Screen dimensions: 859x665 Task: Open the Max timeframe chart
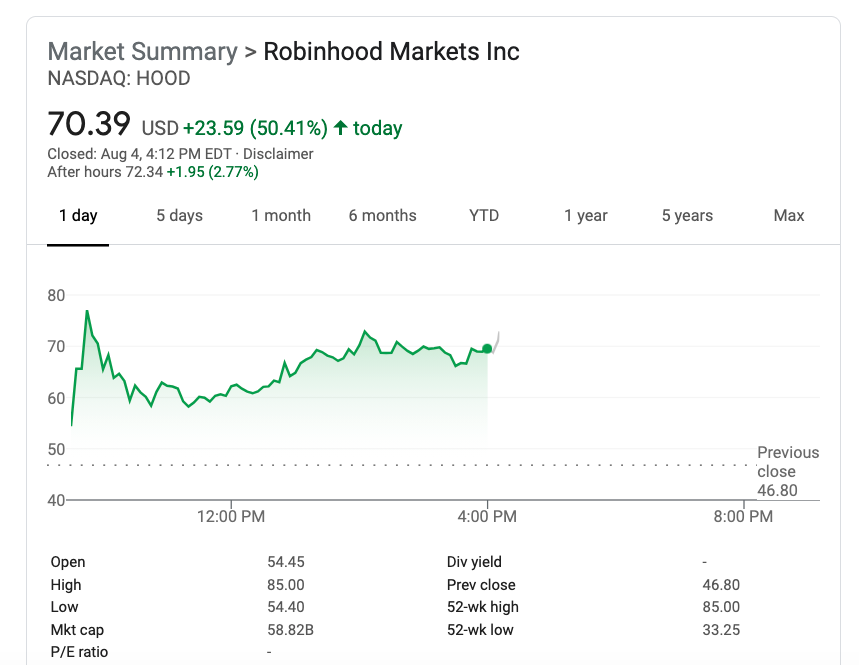click(788, 215)
